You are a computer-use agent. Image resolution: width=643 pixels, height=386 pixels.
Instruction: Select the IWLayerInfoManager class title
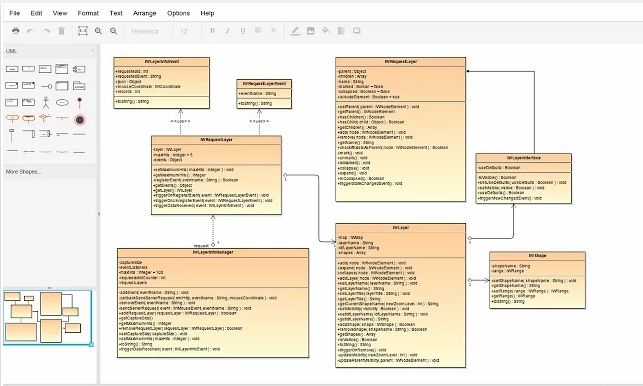click(213, 252)
